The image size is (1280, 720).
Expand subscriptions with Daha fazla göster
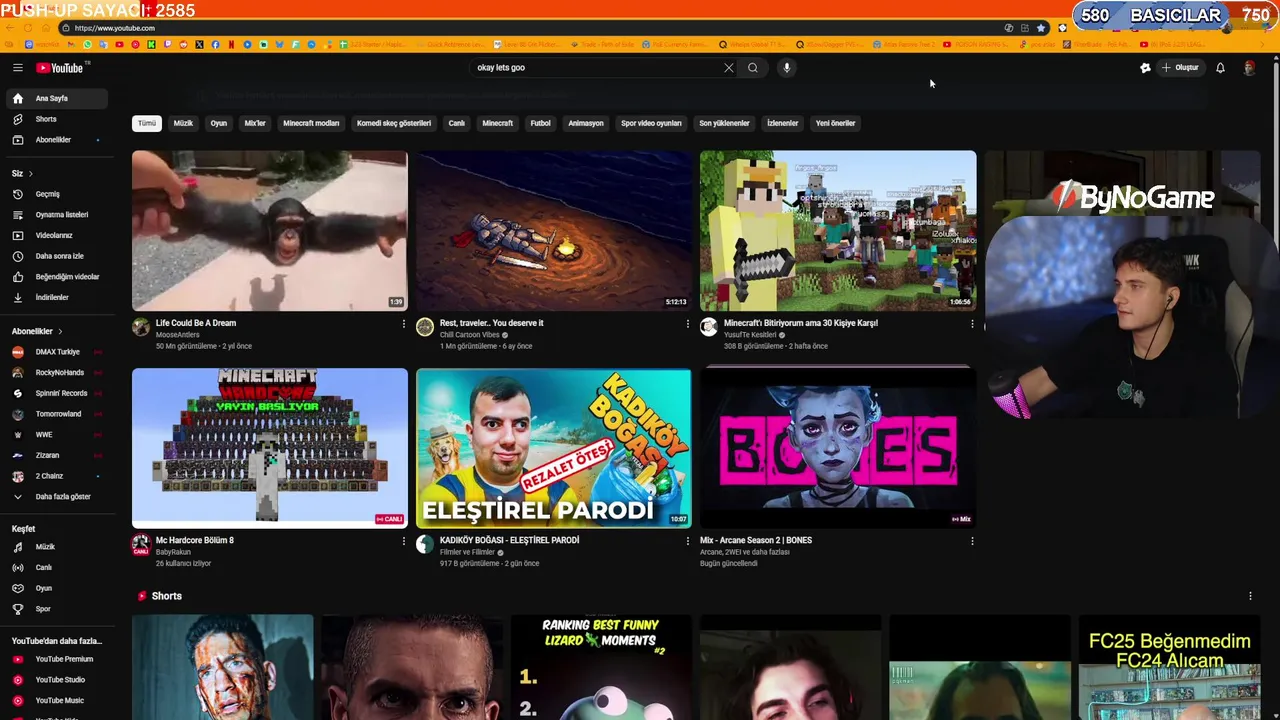pos(56,497)
